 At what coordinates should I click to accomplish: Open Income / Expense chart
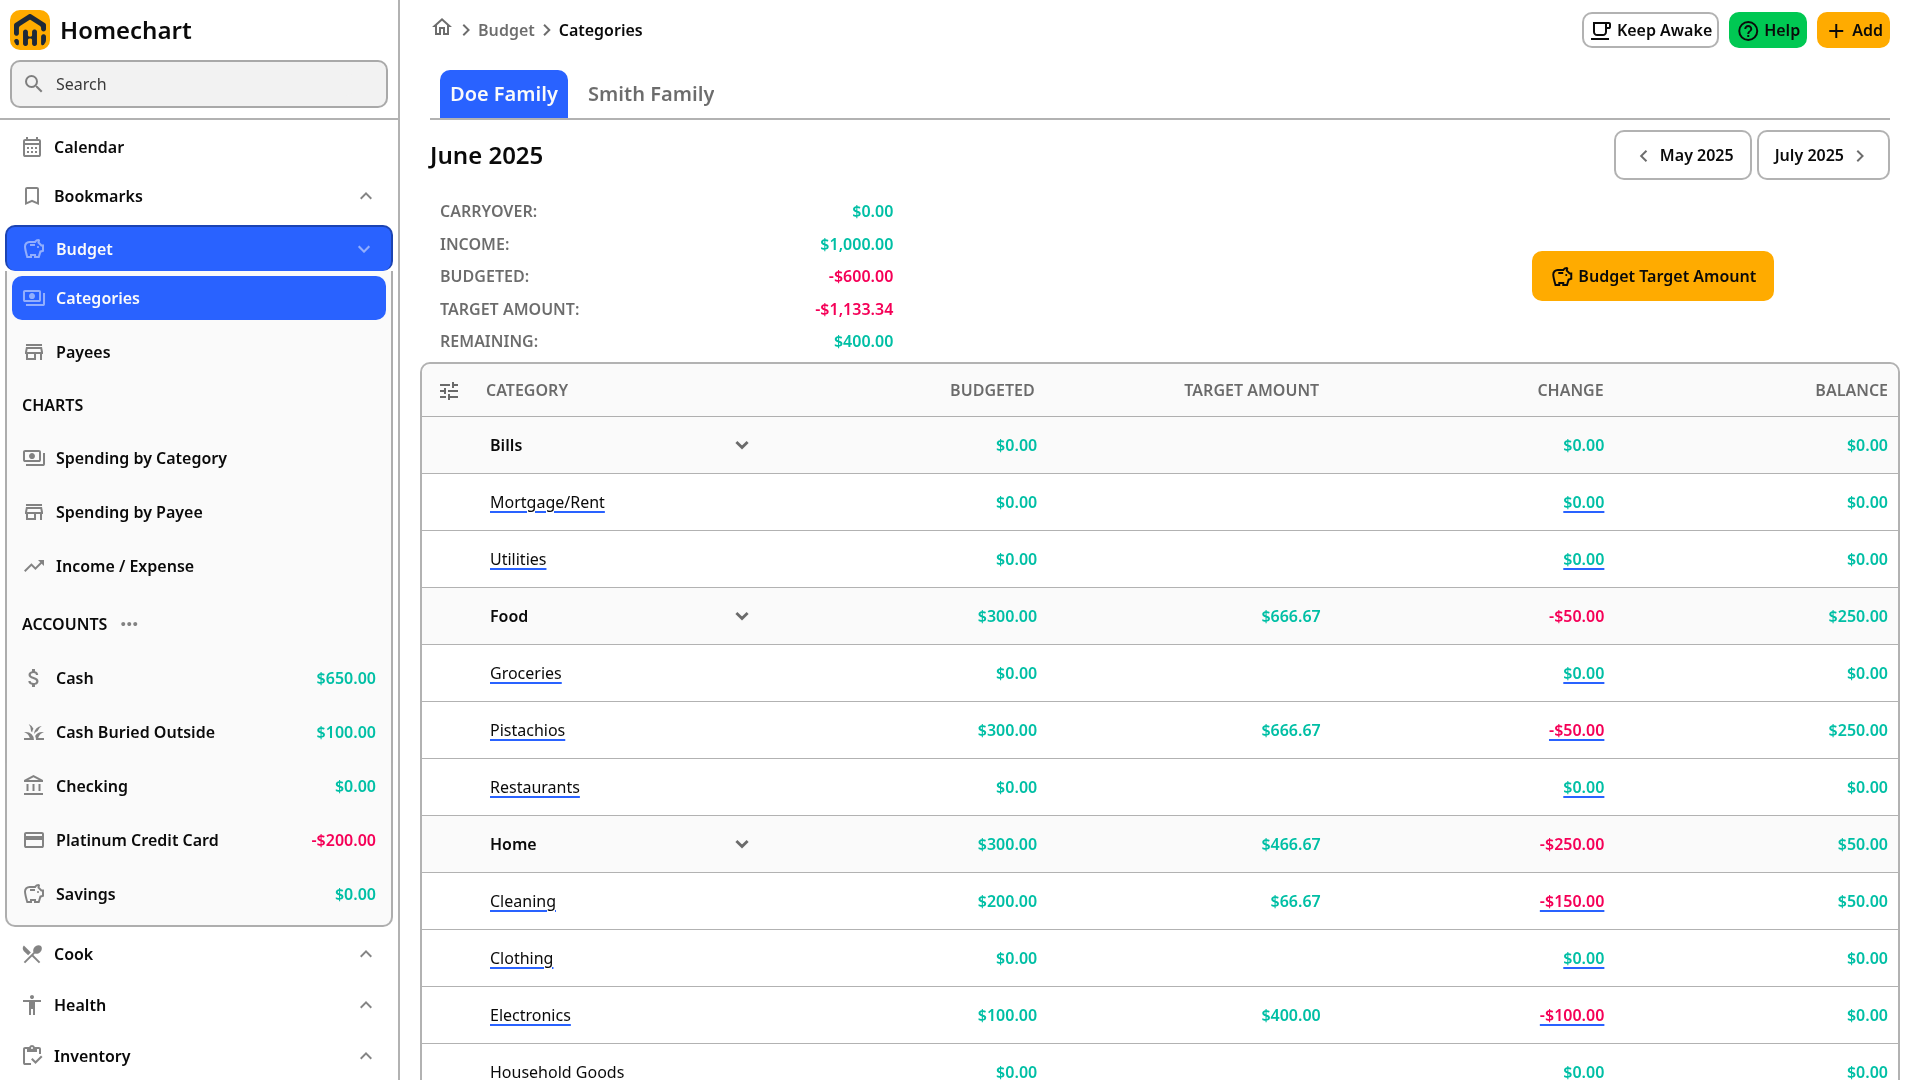click(x=199, y=566)
